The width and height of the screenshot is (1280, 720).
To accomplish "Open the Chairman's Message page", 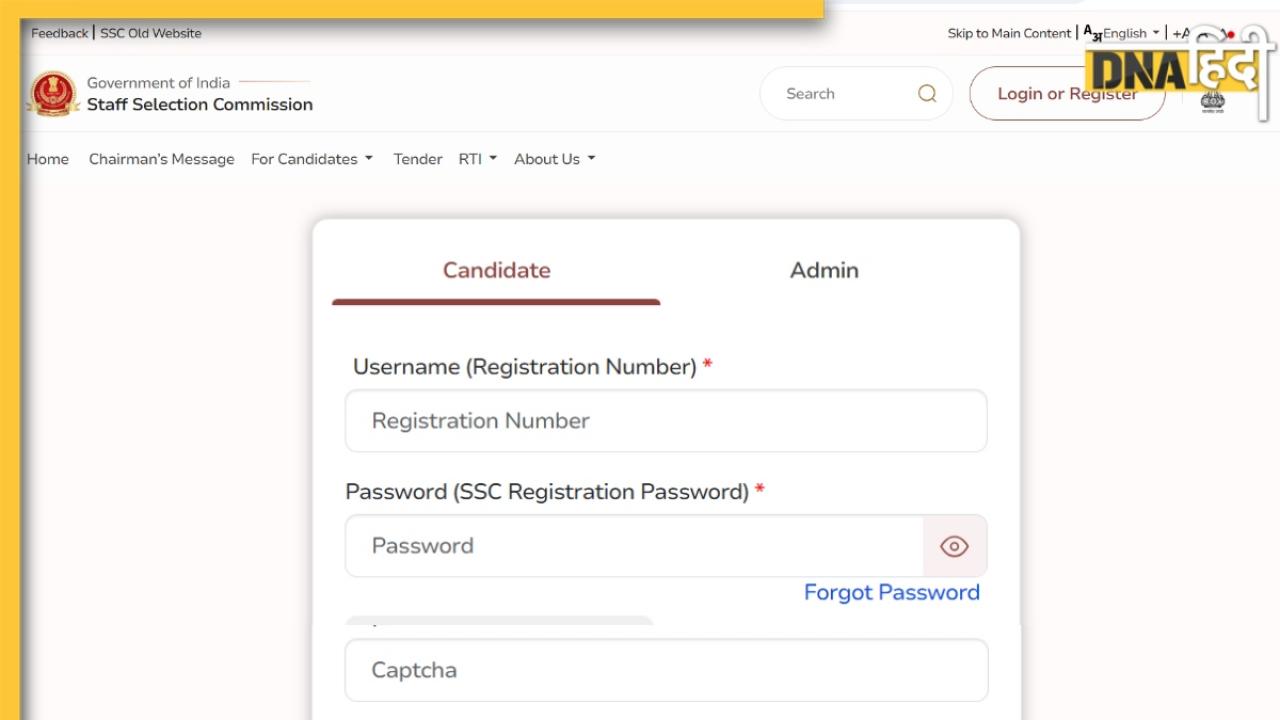I will coord(161,159).
